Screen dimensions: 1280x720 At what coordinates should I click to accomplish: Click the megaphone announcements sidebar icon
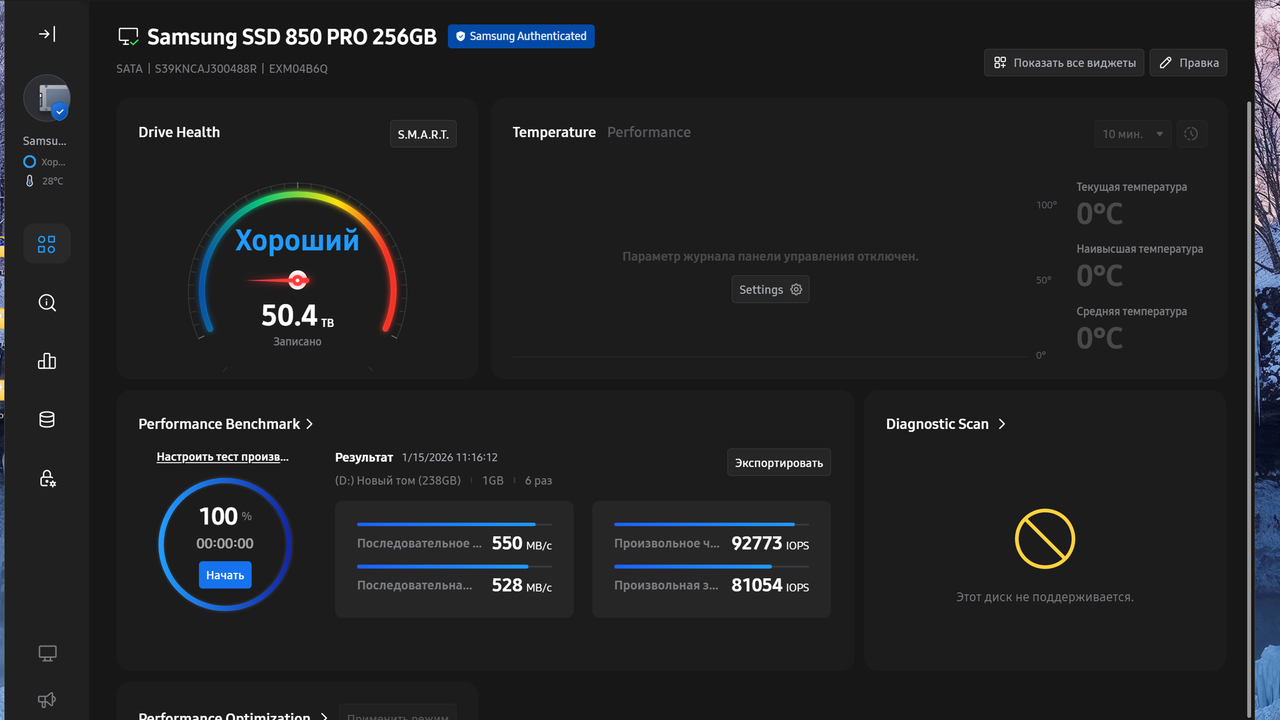click(47, 700)
